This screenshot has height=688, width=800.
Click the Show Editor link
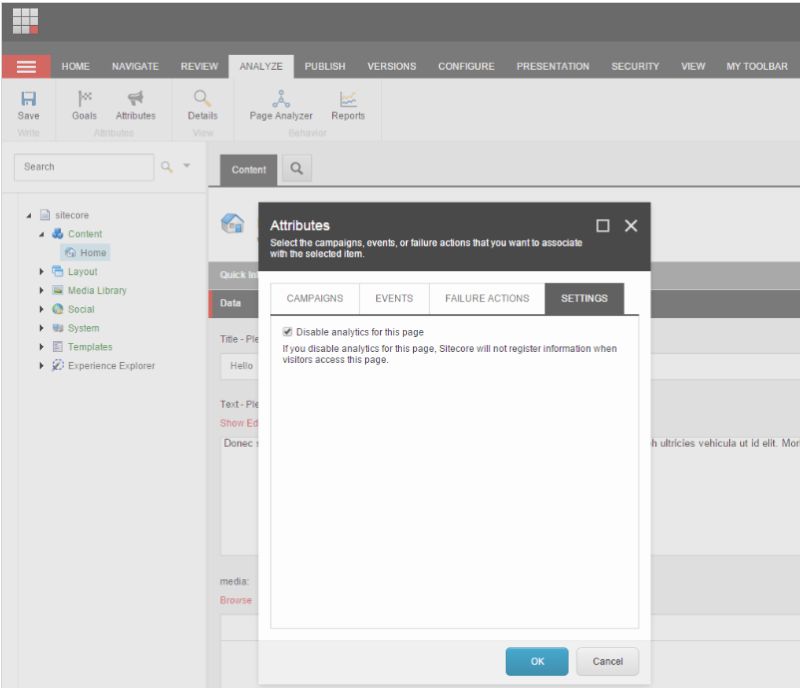coord(237,423)
